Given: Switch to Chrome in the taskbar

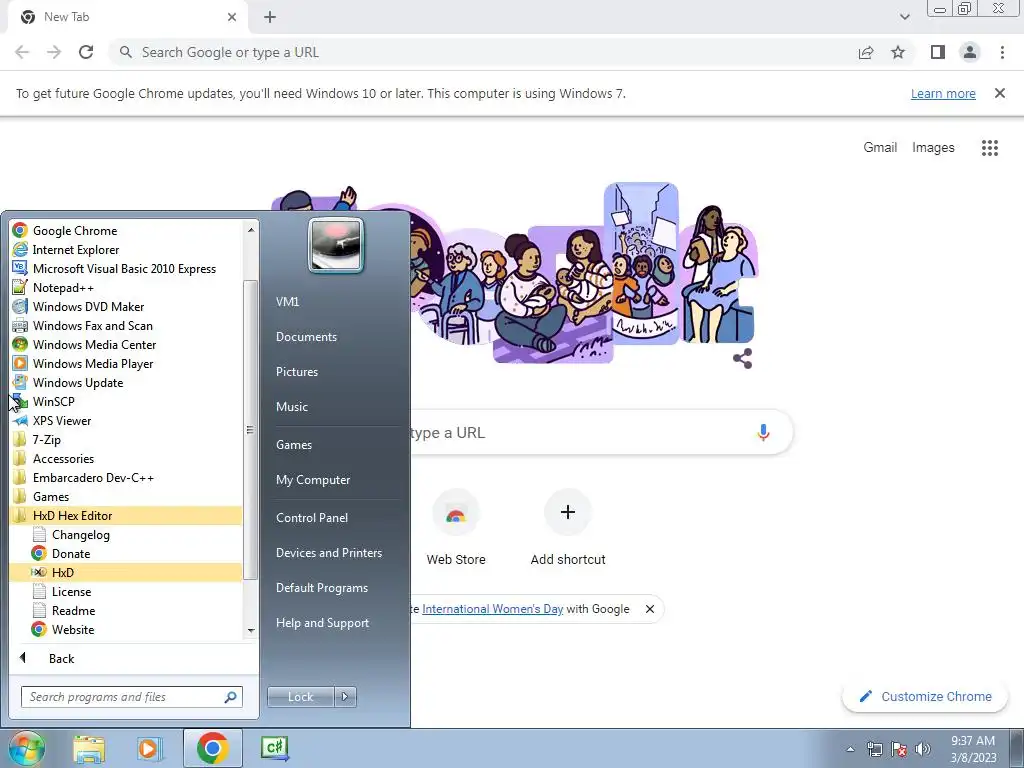Looking at the screenshot, I should pyautogui.click(x=212, y=748).
